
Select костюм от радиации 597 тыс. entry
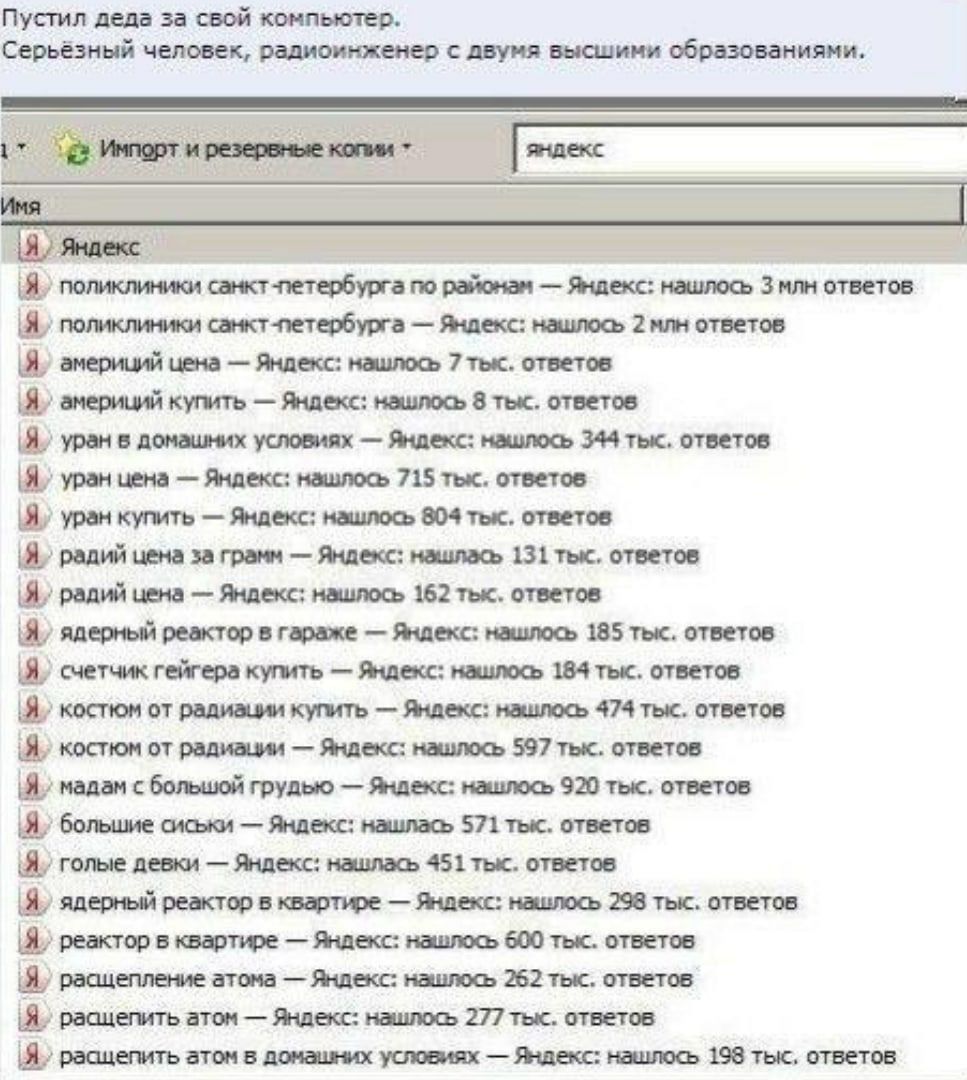(x=381, y=748)
